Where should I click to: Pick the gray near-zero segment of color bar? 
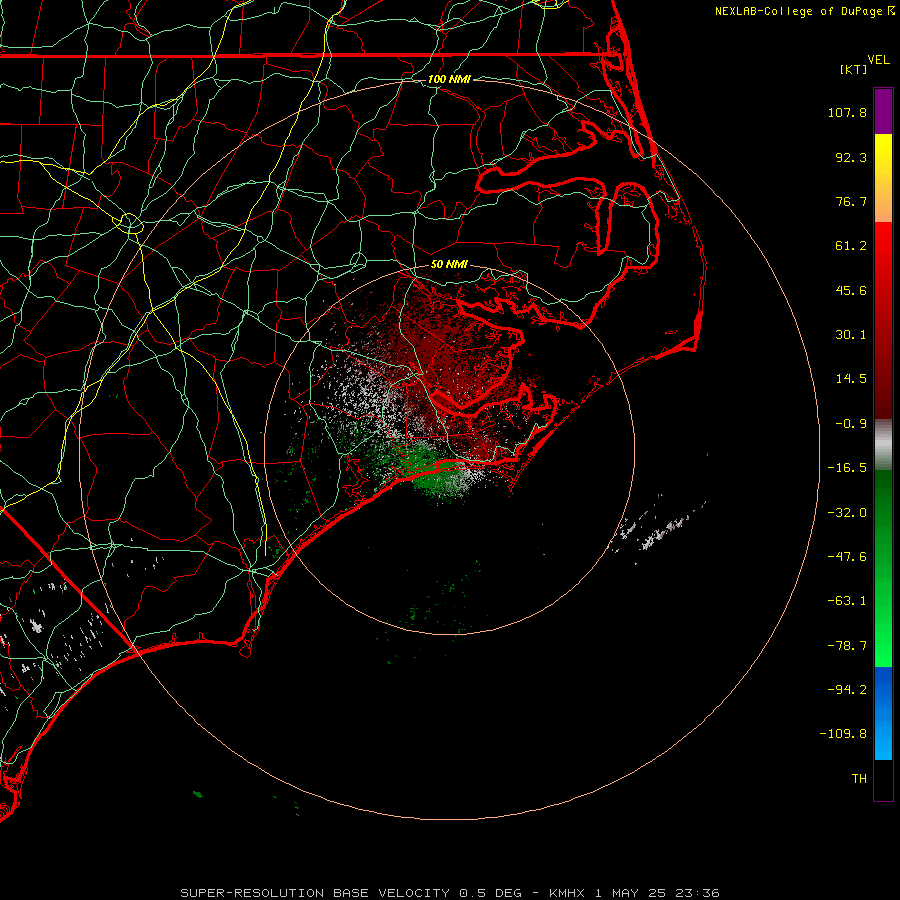point(883,445)
